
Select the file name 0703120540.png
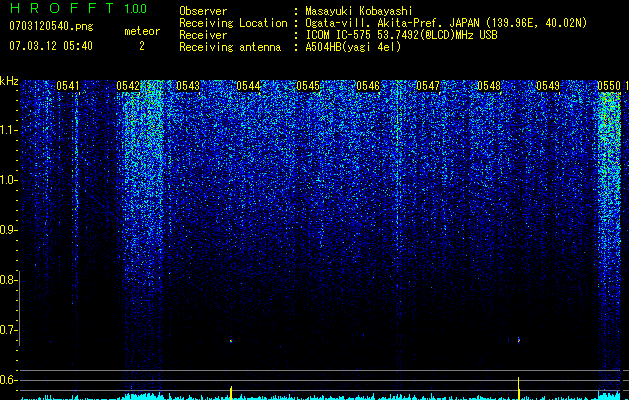pos(51,27)
